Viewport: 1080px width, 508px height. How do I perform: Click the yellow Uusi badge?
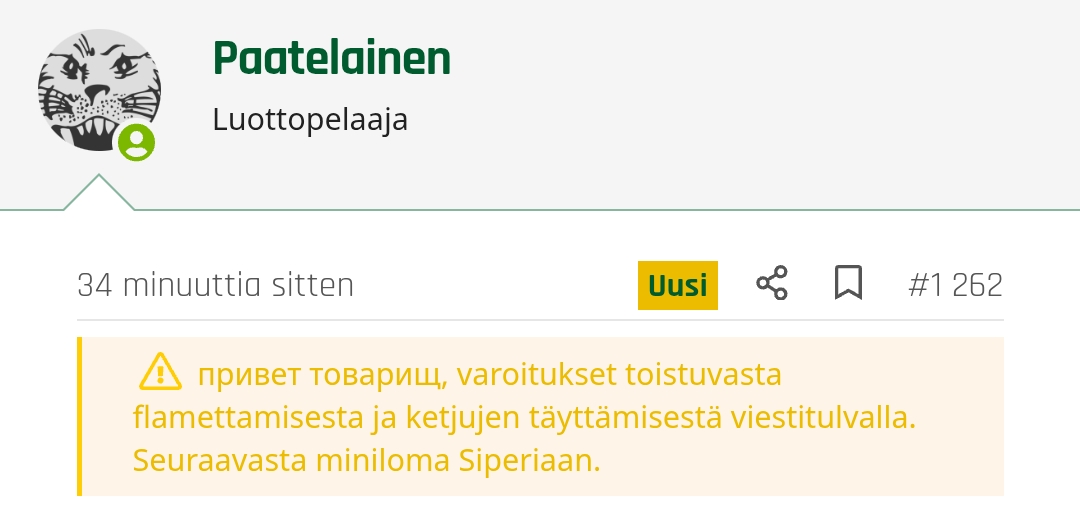coord(678,286)
